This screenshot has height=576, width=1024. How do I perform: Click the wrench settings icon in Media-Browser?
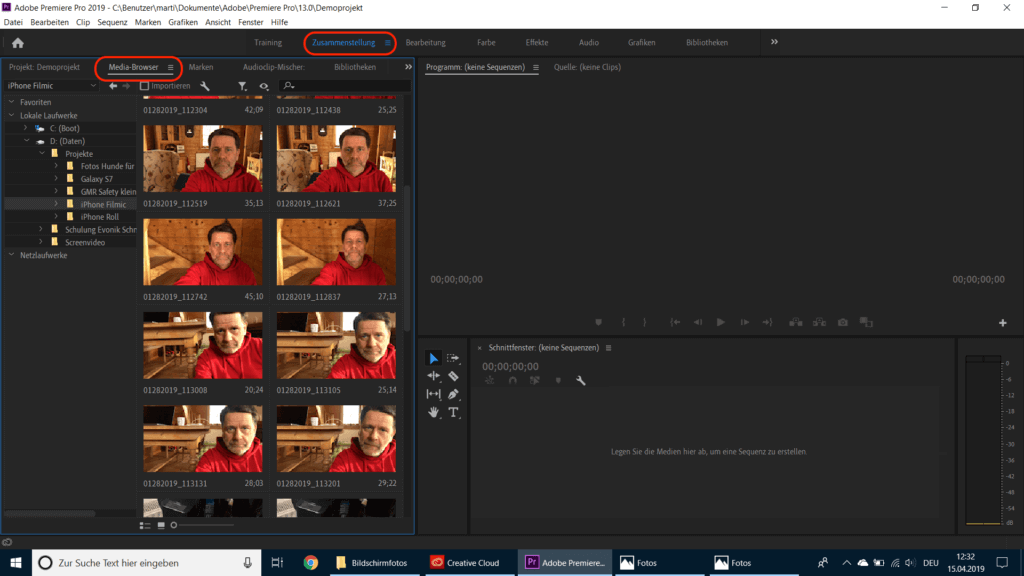tap(205, 86)
